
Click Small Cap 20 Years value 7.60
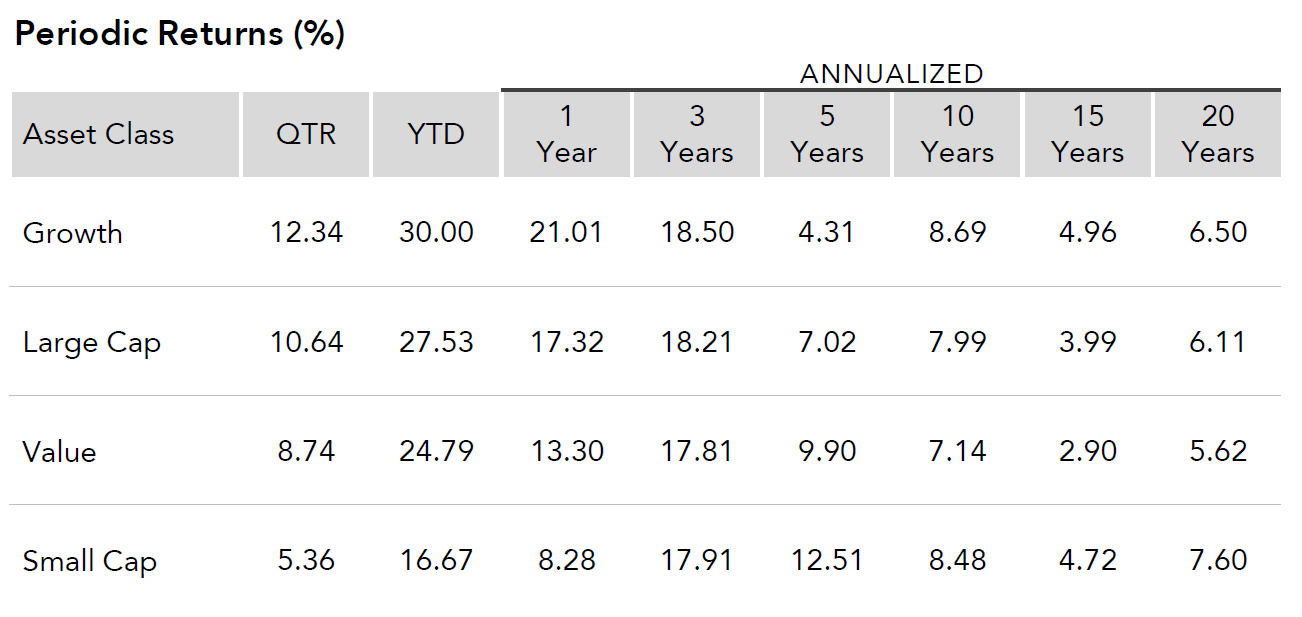[1218, 560]
